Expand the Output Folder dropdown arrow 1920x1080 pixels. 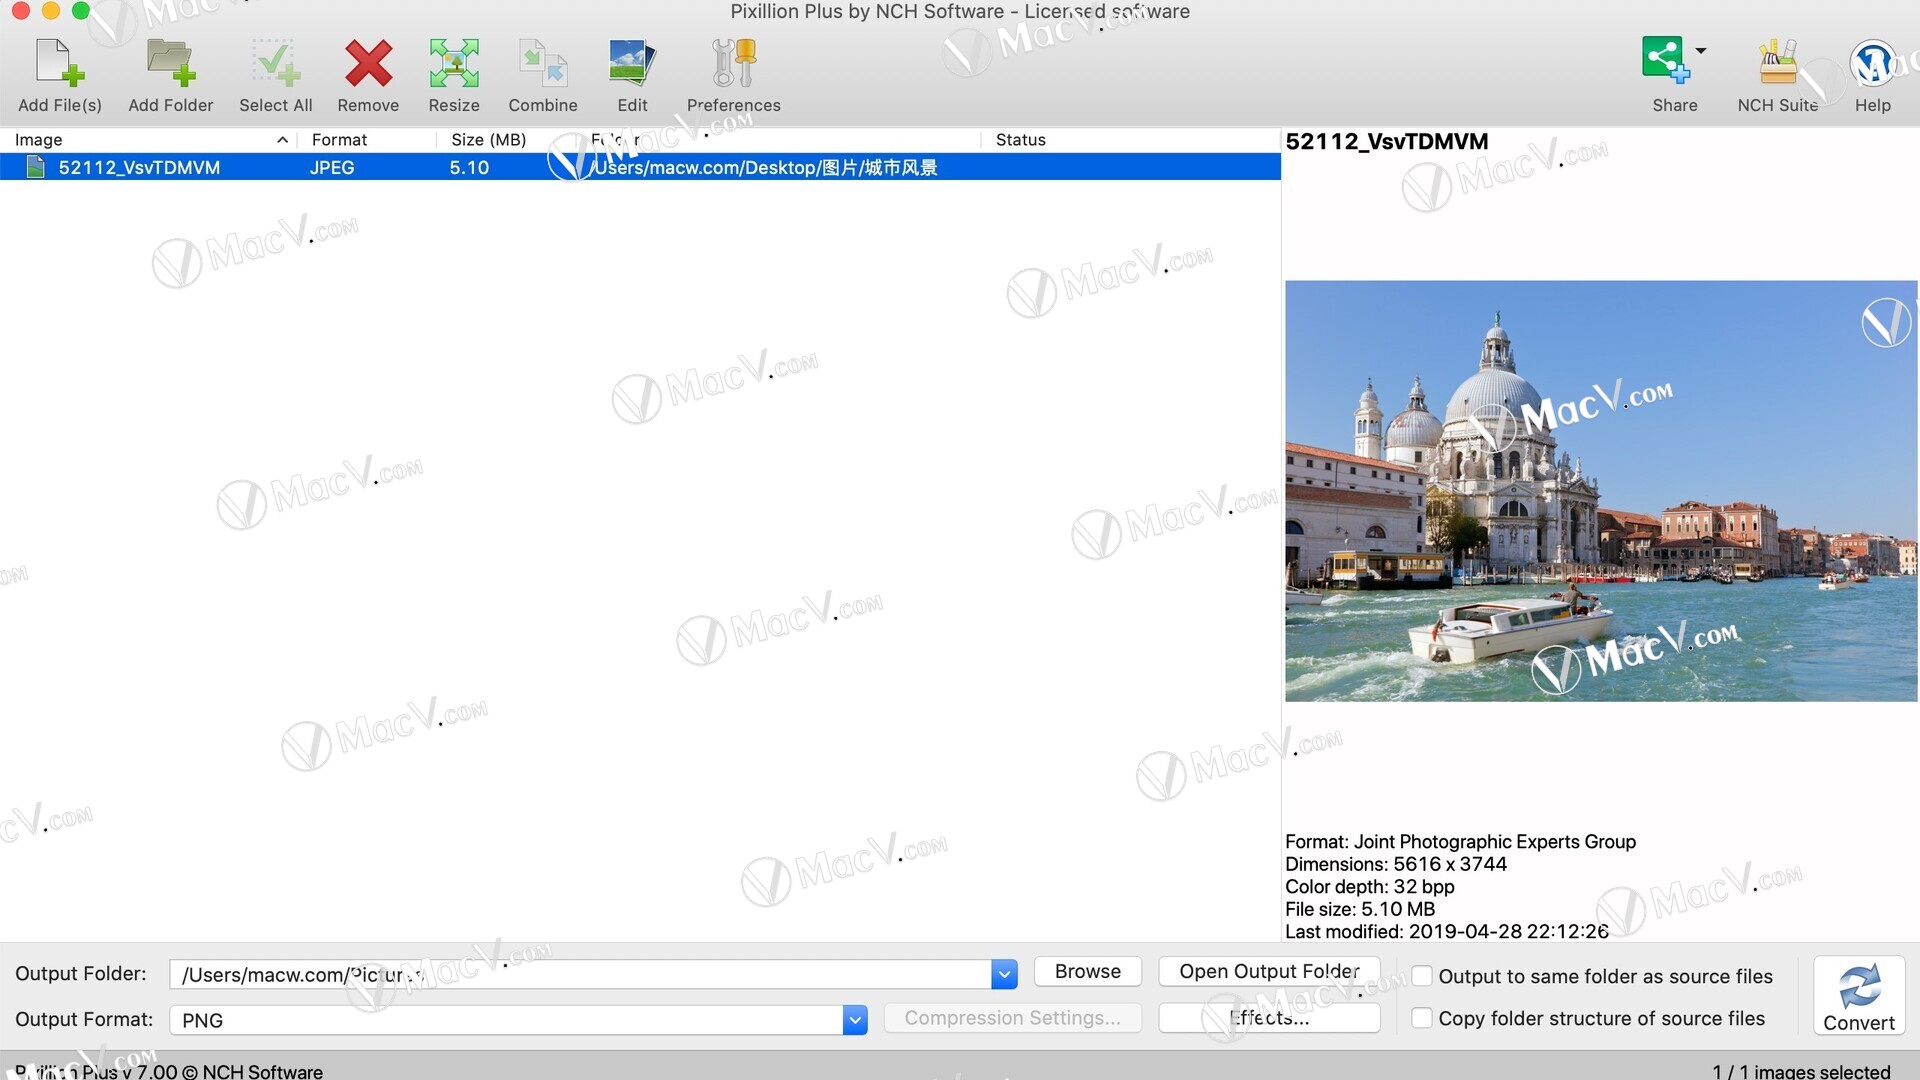pos(1004,974)
